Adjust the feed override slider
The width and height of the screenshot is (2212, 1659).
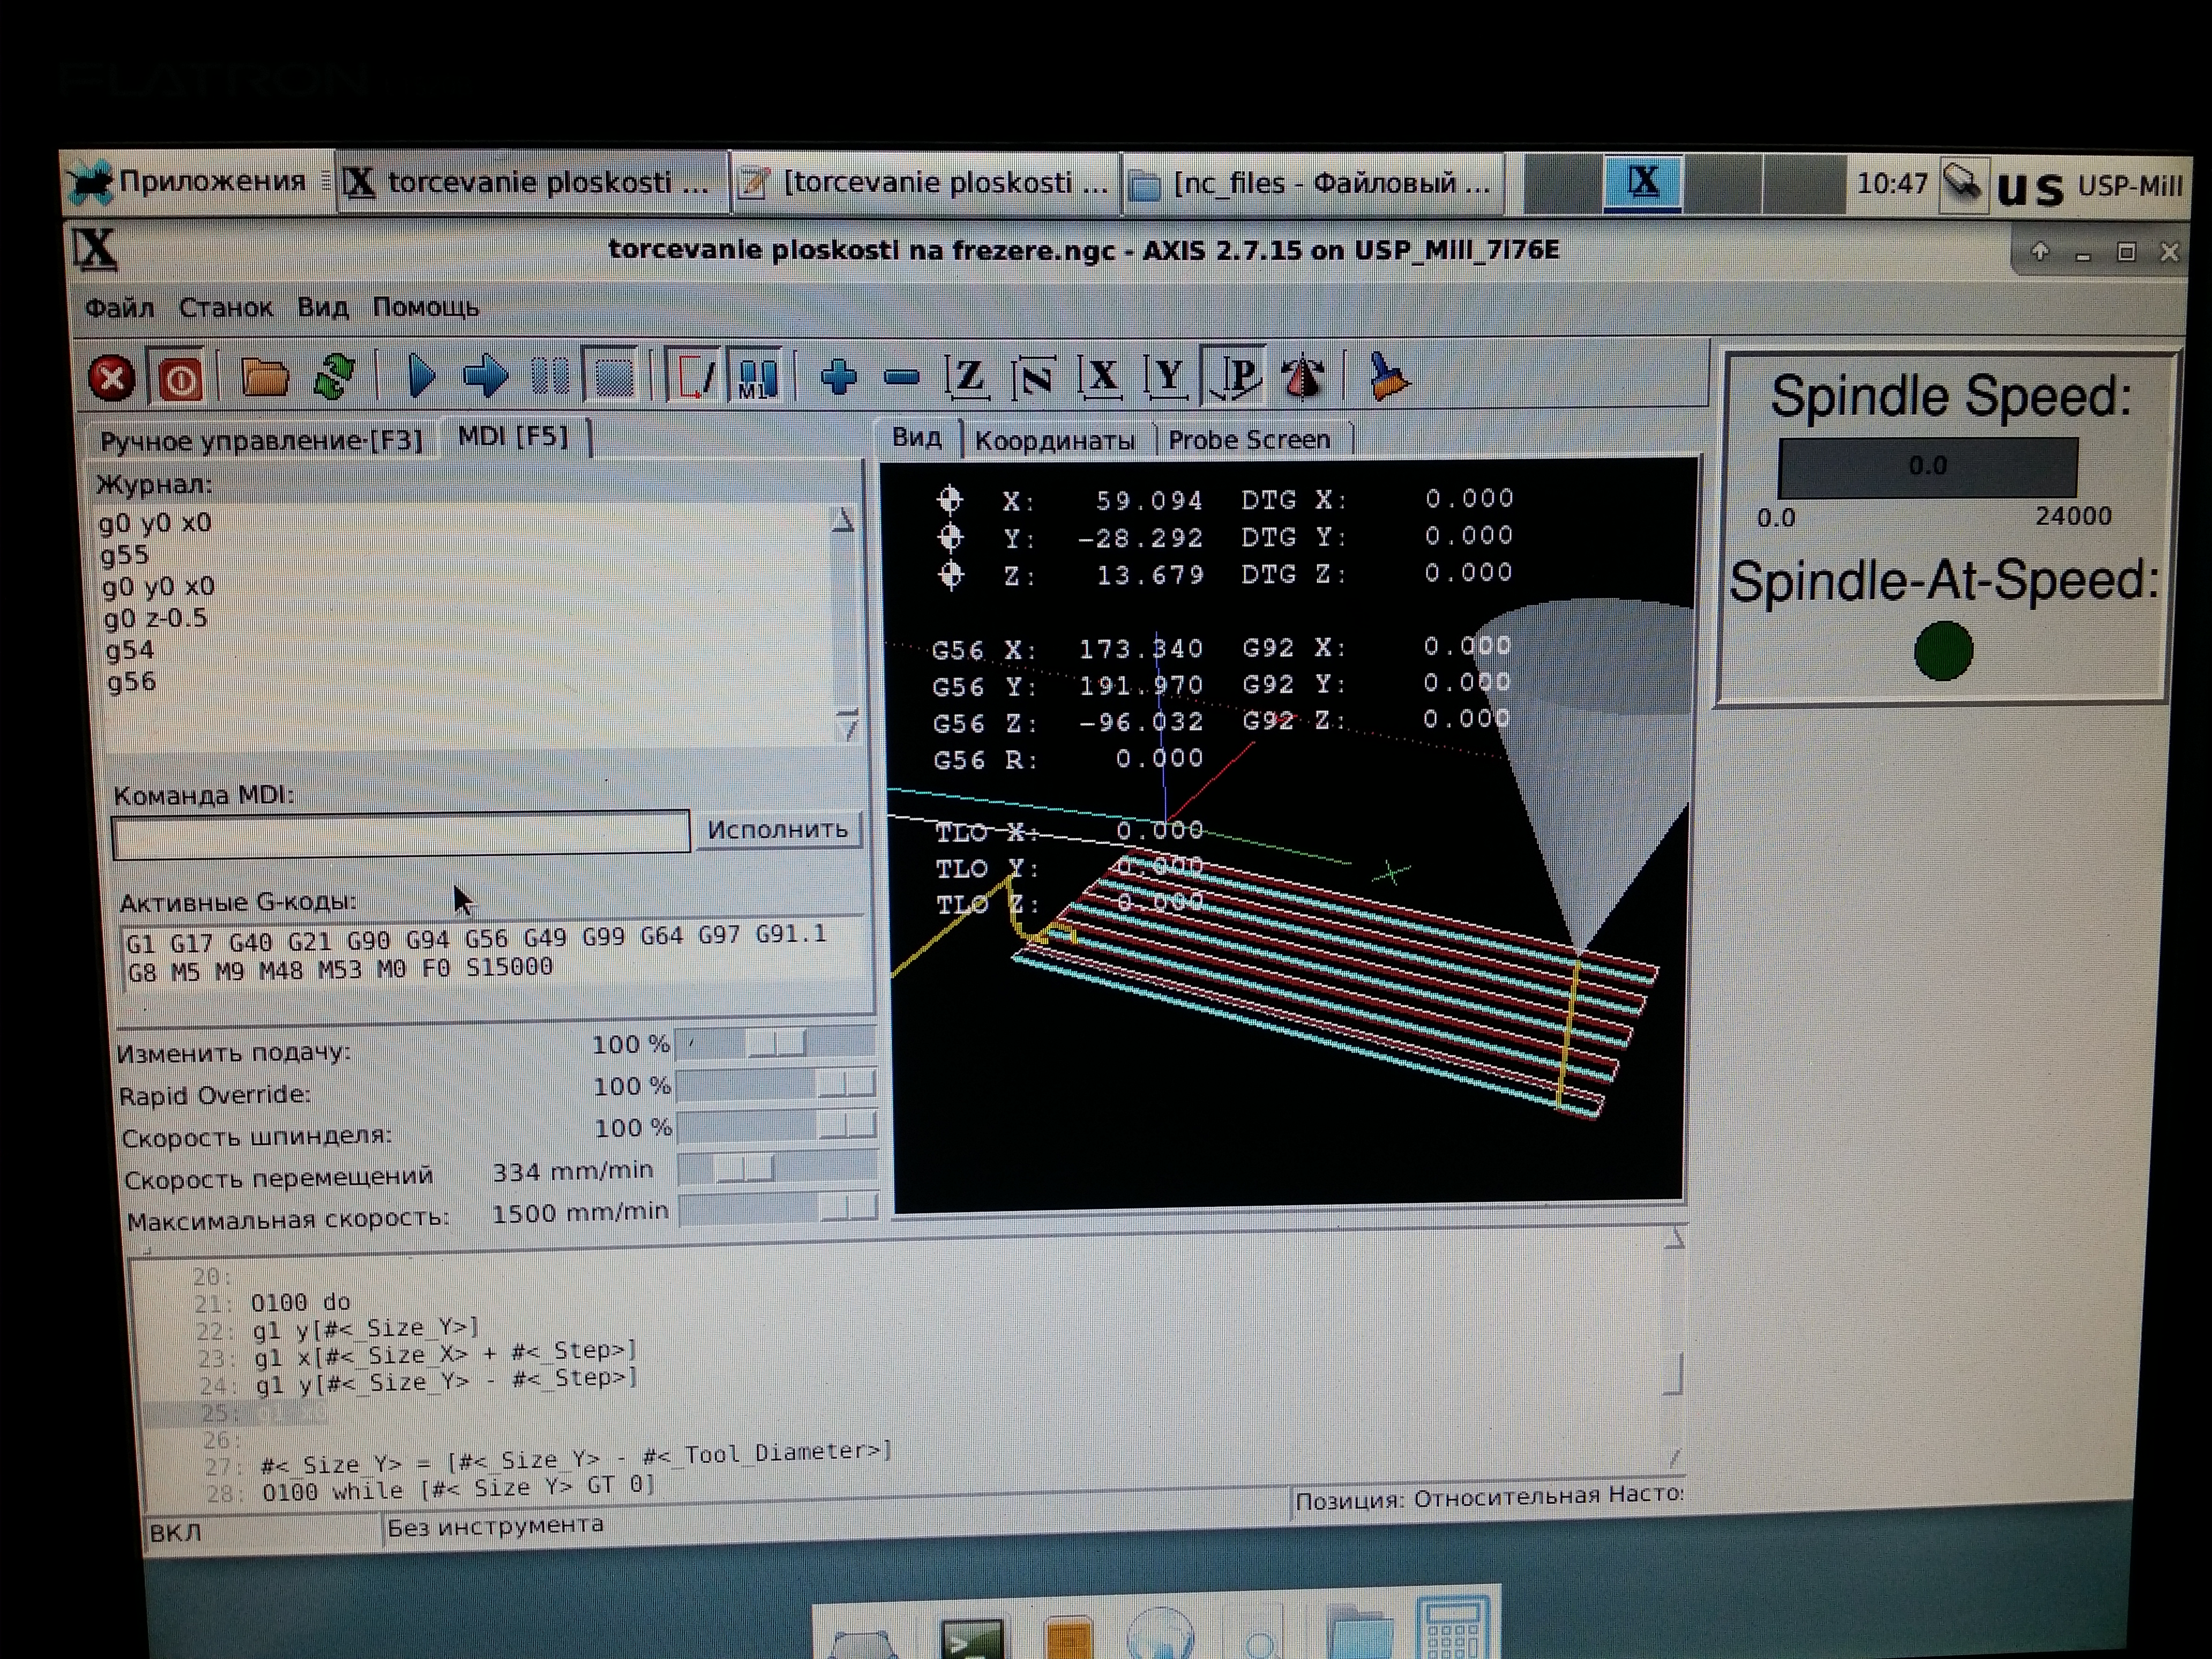click(776, 1044)
